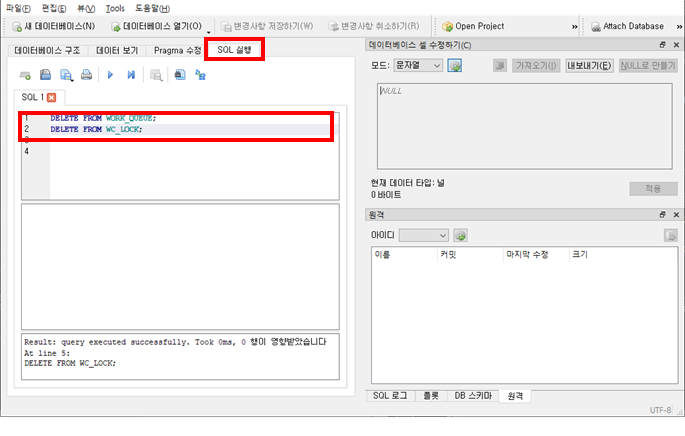Click Attach Database in toolbar

(627, 26)
